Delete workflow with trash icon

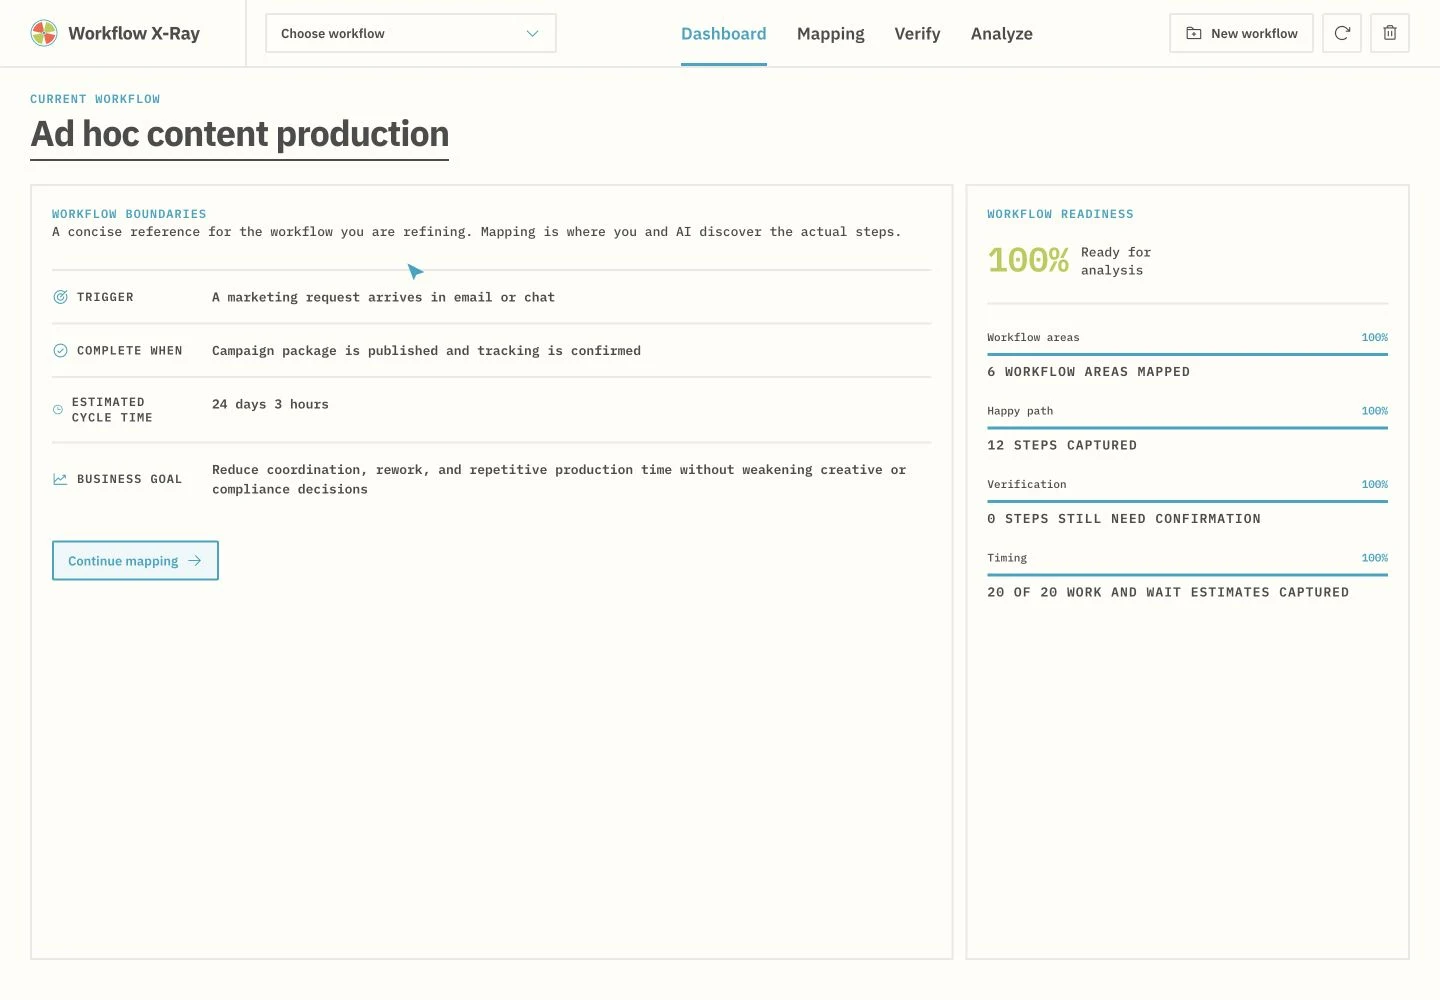tap(1390, 33)
